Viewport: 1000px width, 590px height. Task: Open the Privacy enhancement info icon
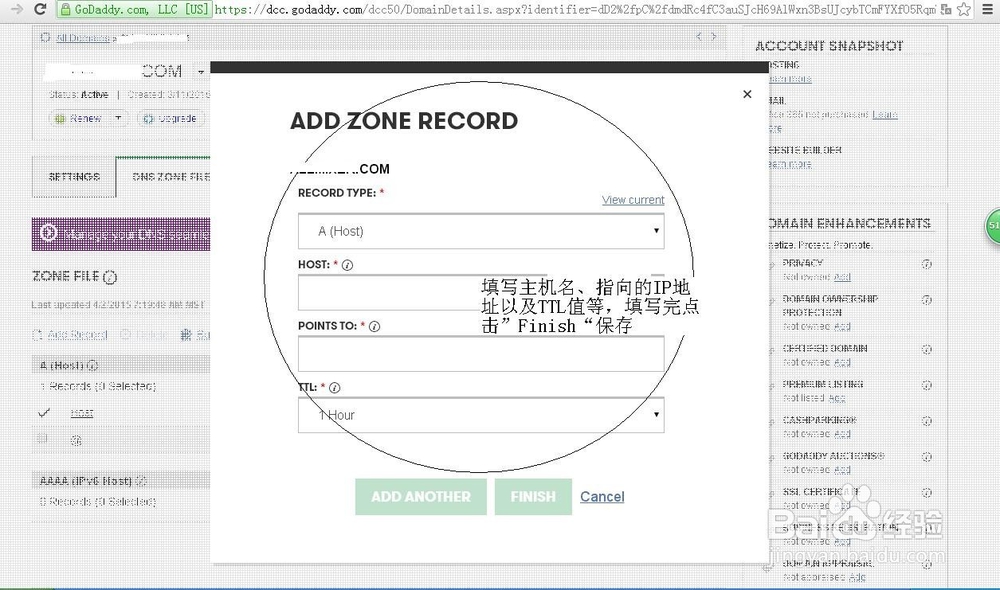[927, 263]
